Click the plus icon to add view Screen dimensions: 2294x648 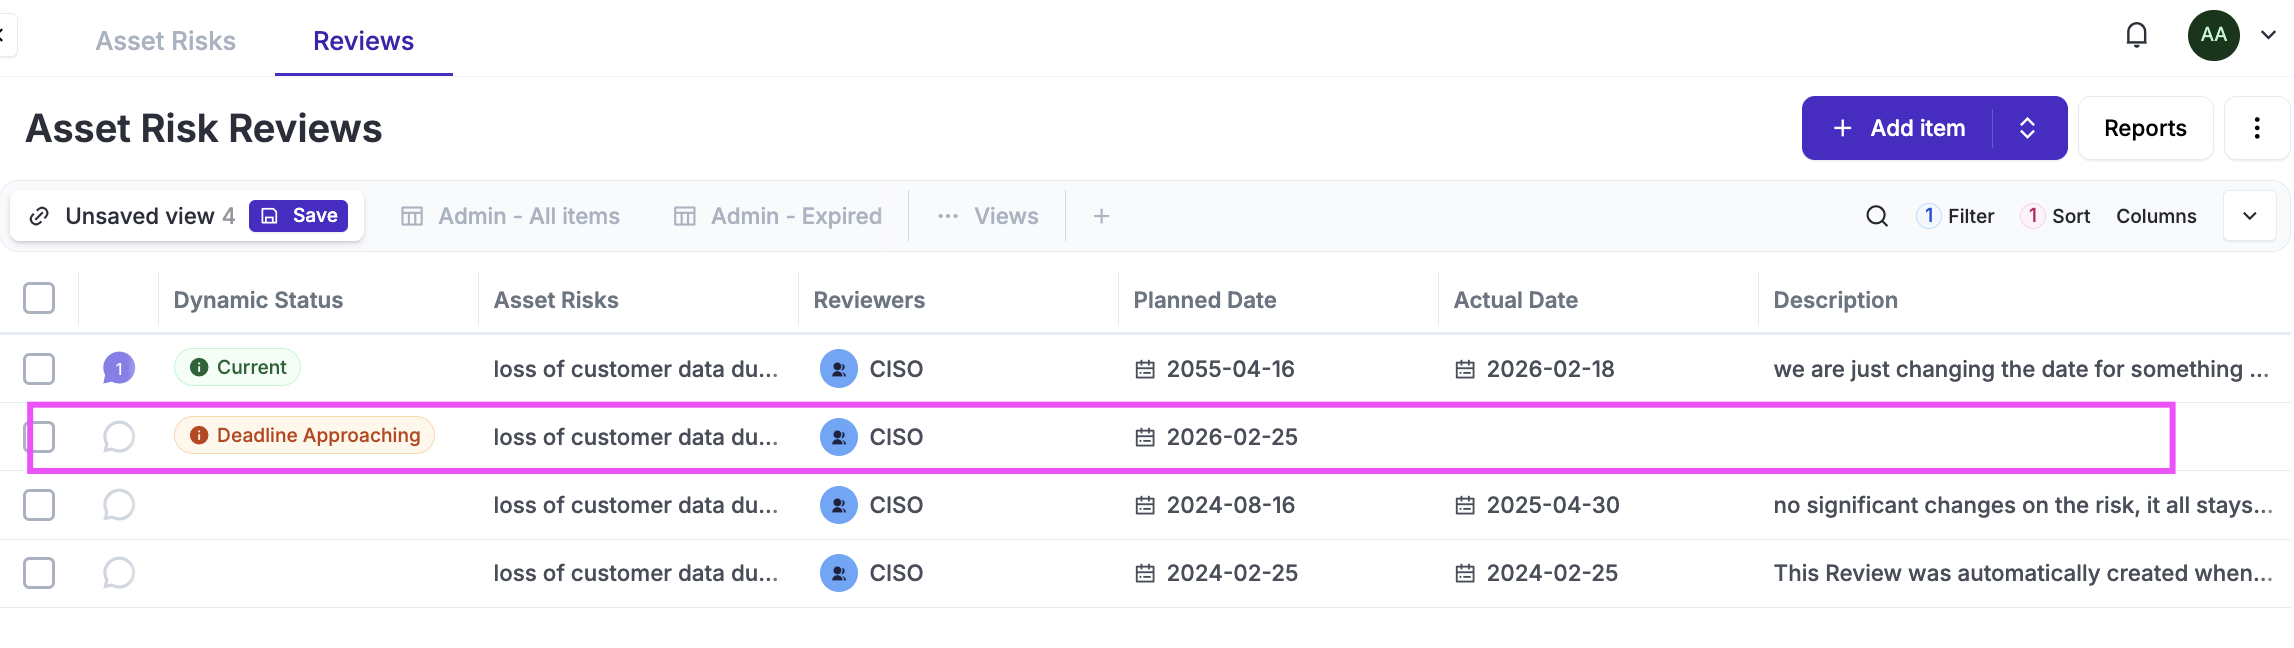(1101, 216)
